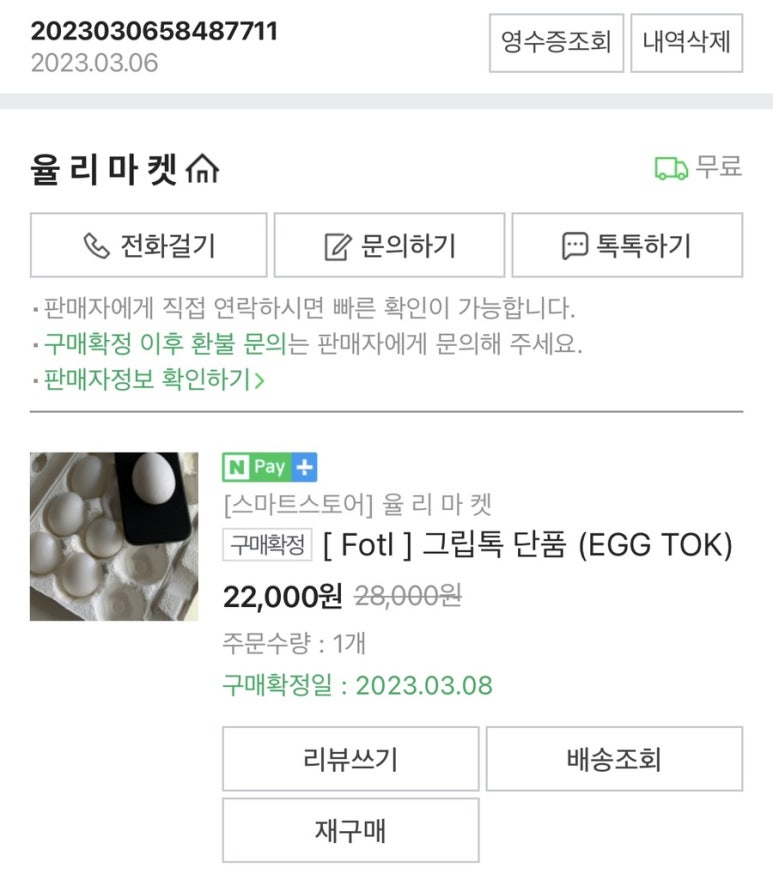Tap the blue plus badge icon
773x886 pixels.
pos(305,467)
